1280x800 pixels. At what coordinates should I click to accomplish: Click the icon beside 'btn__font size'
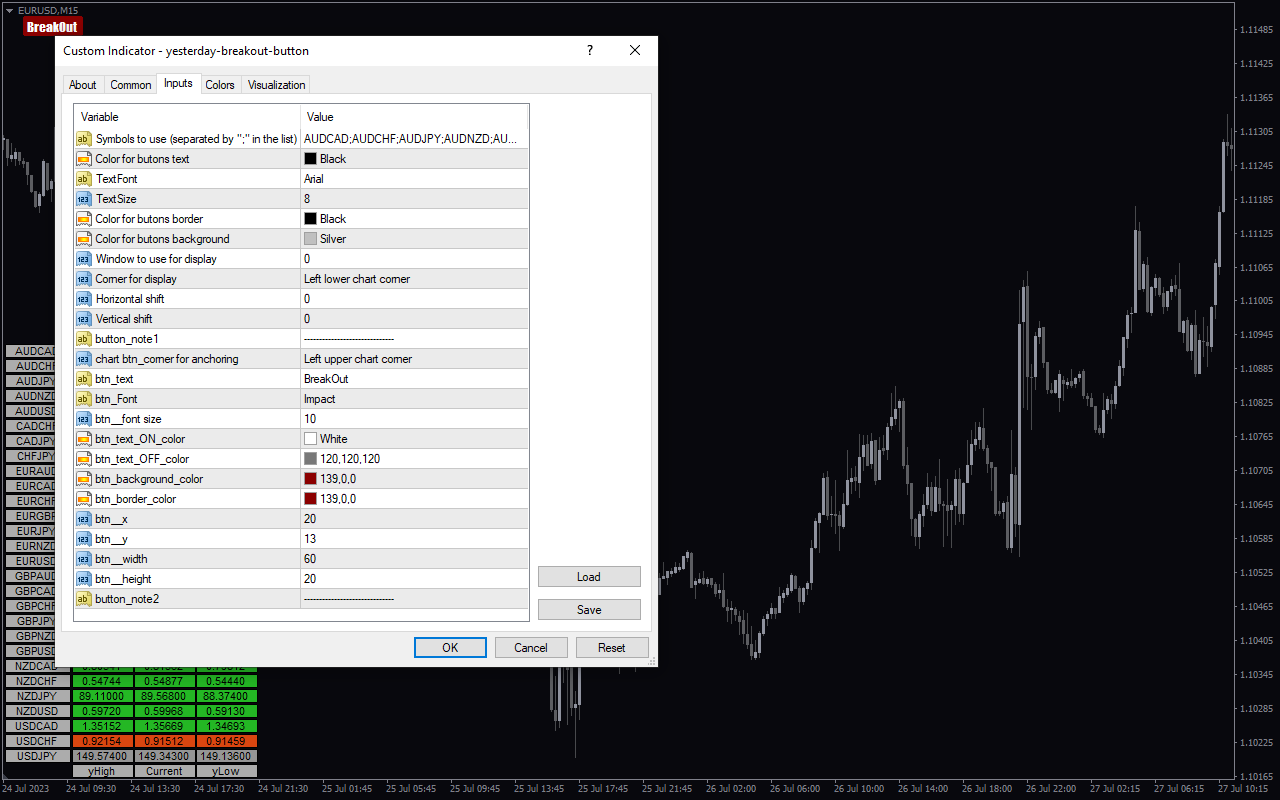tap(84, 419)
